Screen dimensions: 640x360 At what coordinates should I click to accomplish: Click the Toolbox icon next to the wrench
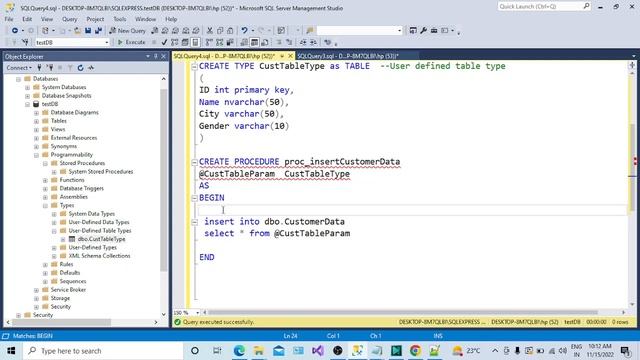434,31
